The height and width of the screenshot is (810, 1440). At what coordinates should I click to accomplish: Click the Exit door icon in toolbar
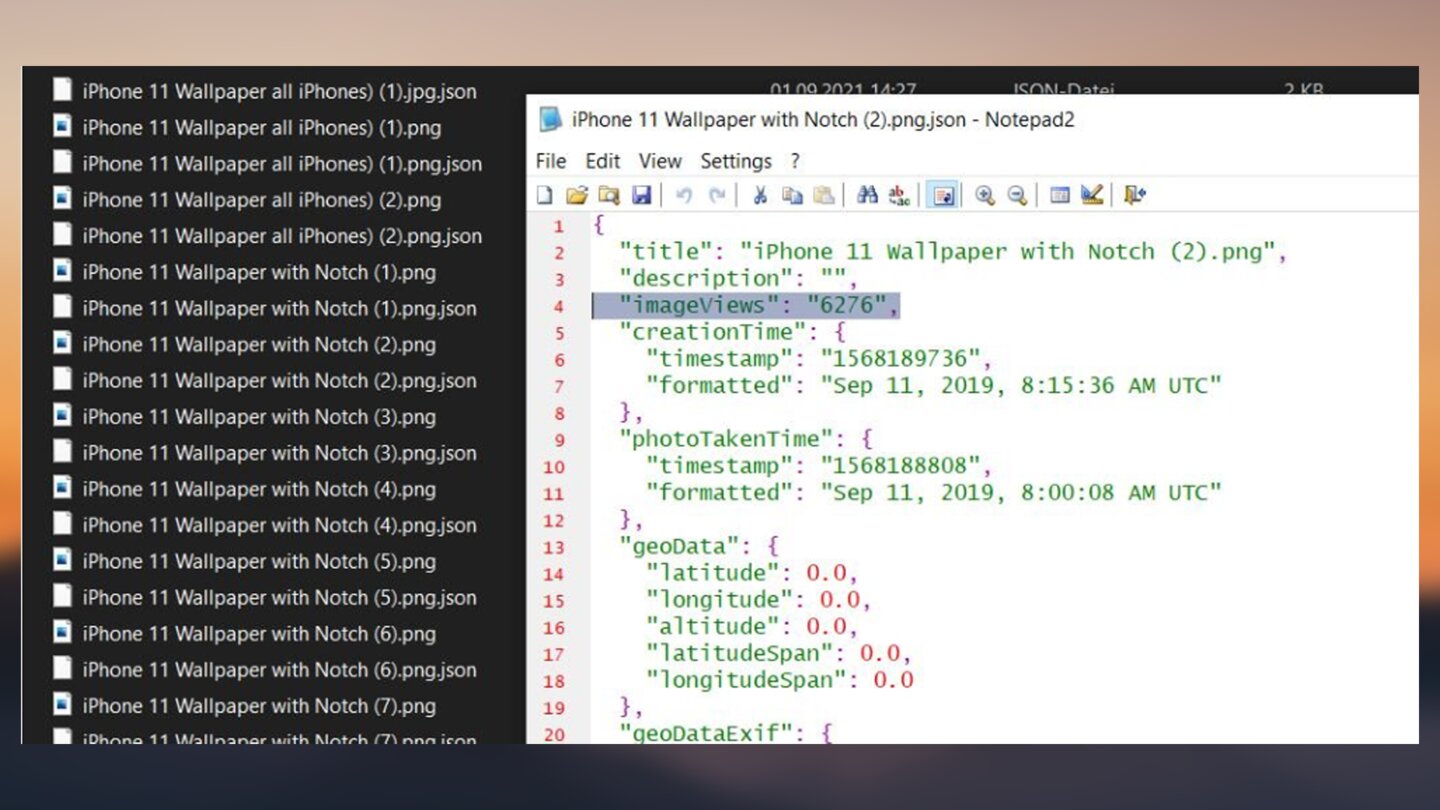pyautogui.click(x=1134, y=195)
